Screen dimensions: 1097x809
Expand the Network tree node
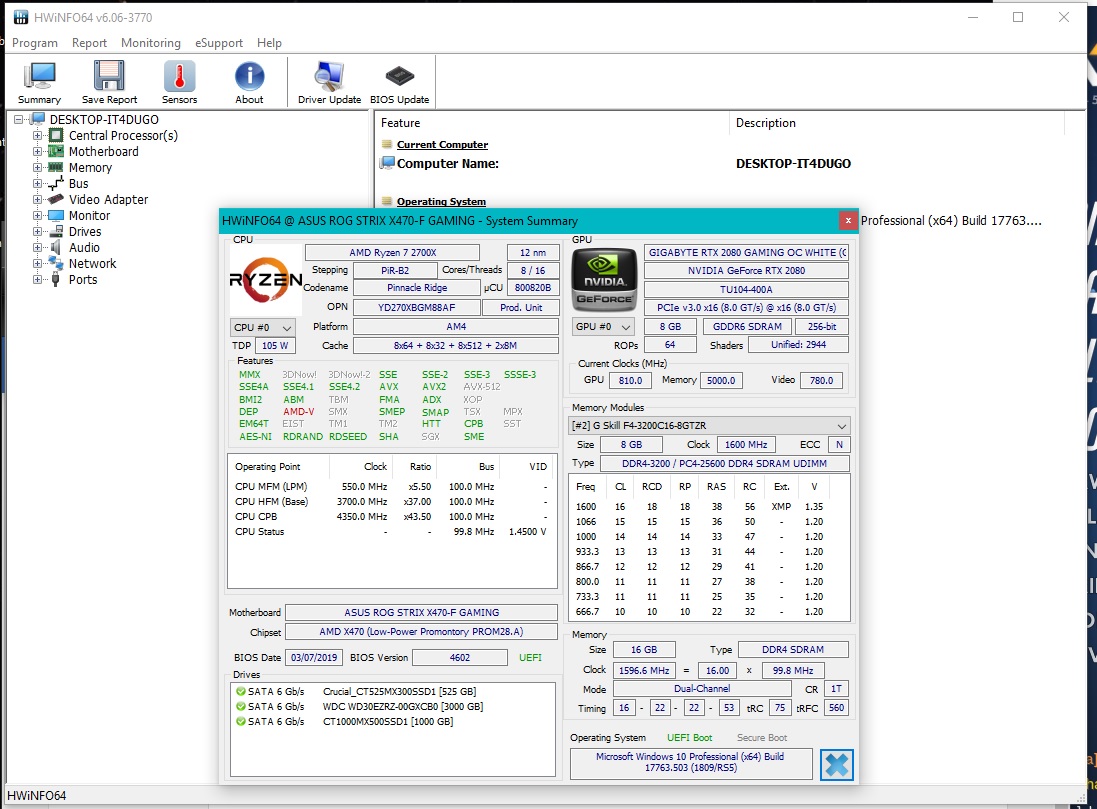pos(37,264)
